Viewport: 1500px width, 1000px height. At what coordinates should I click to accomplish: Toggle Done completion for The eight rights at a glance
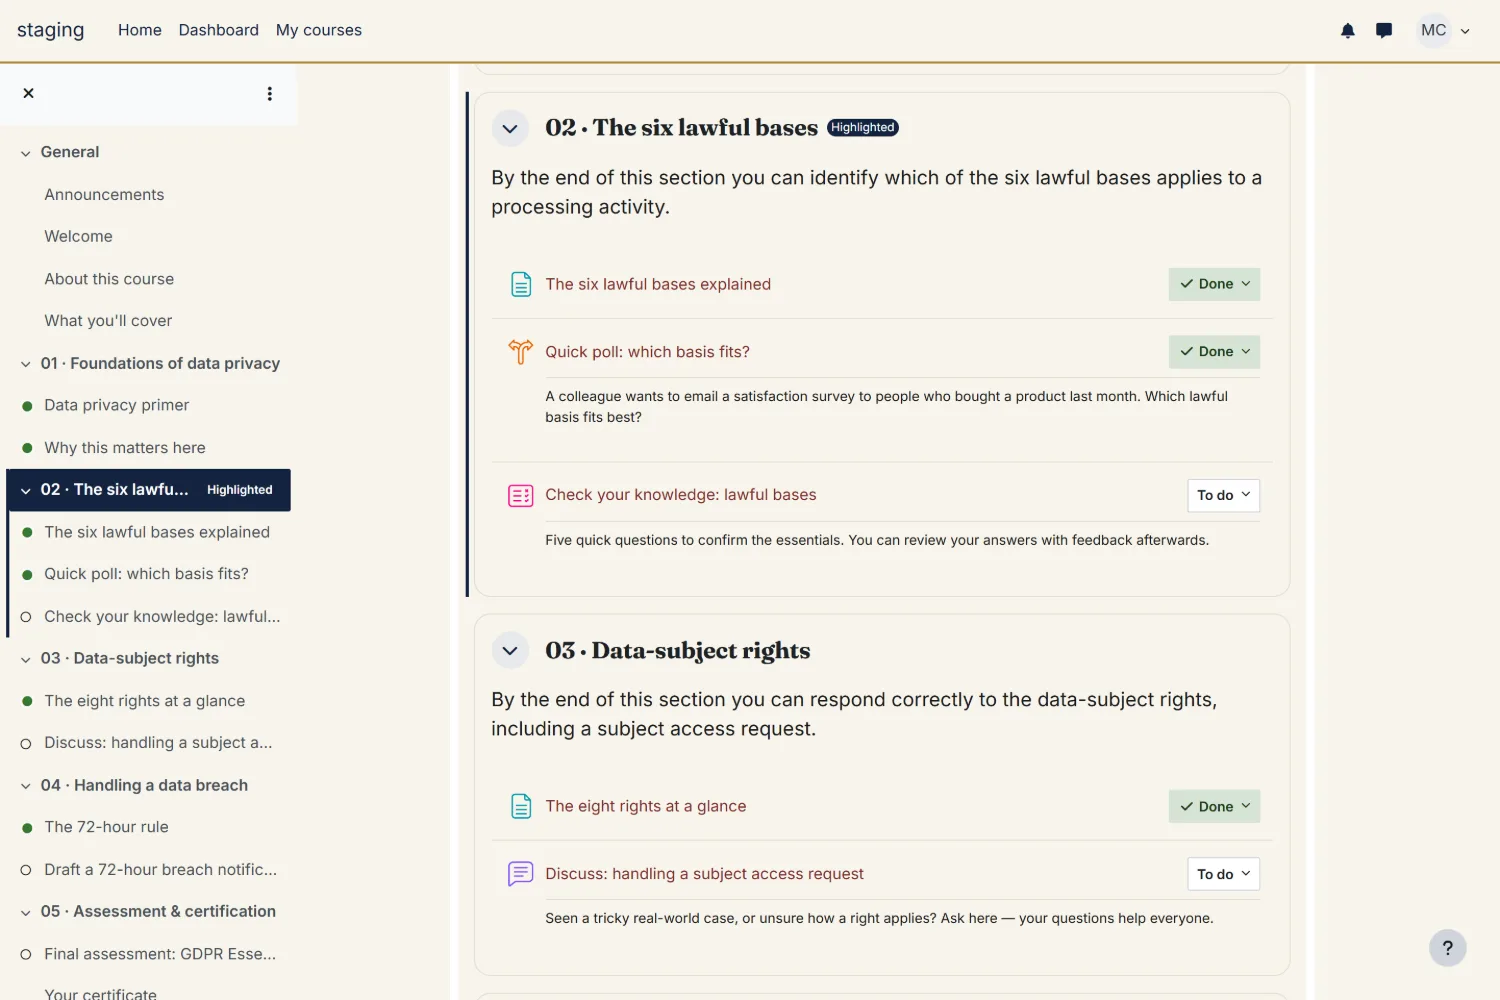pyautogui.click(x=1214, y=806)
